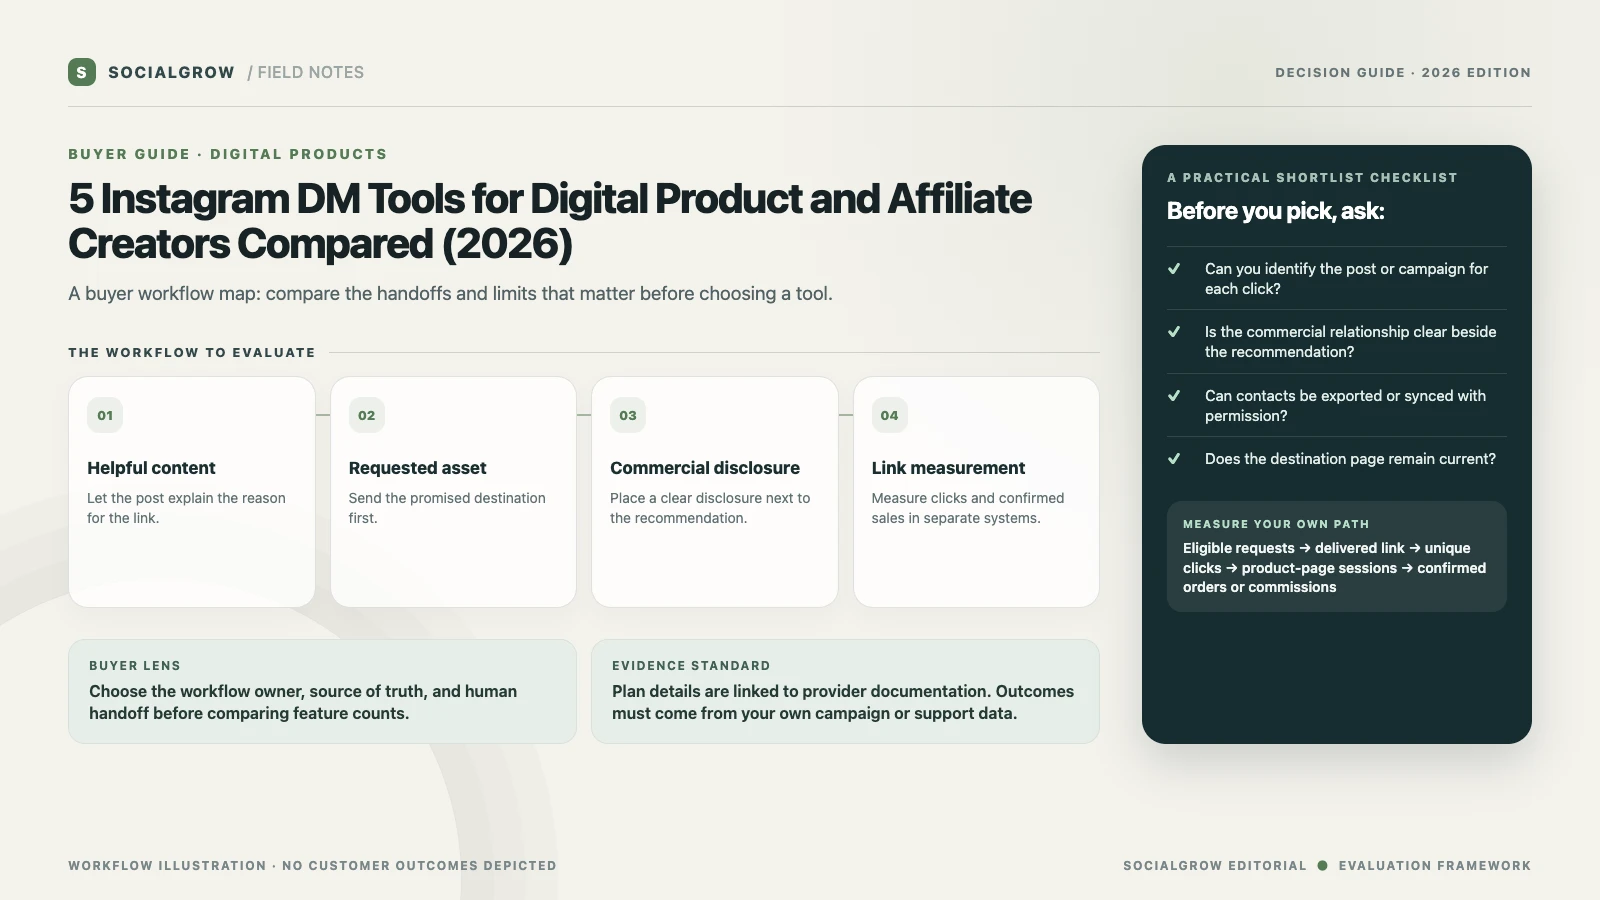Click the 'Choose the workflow owner' statement
This screenshot has width=1600, height=900.
pyautogui.click(x=303, y=702)
